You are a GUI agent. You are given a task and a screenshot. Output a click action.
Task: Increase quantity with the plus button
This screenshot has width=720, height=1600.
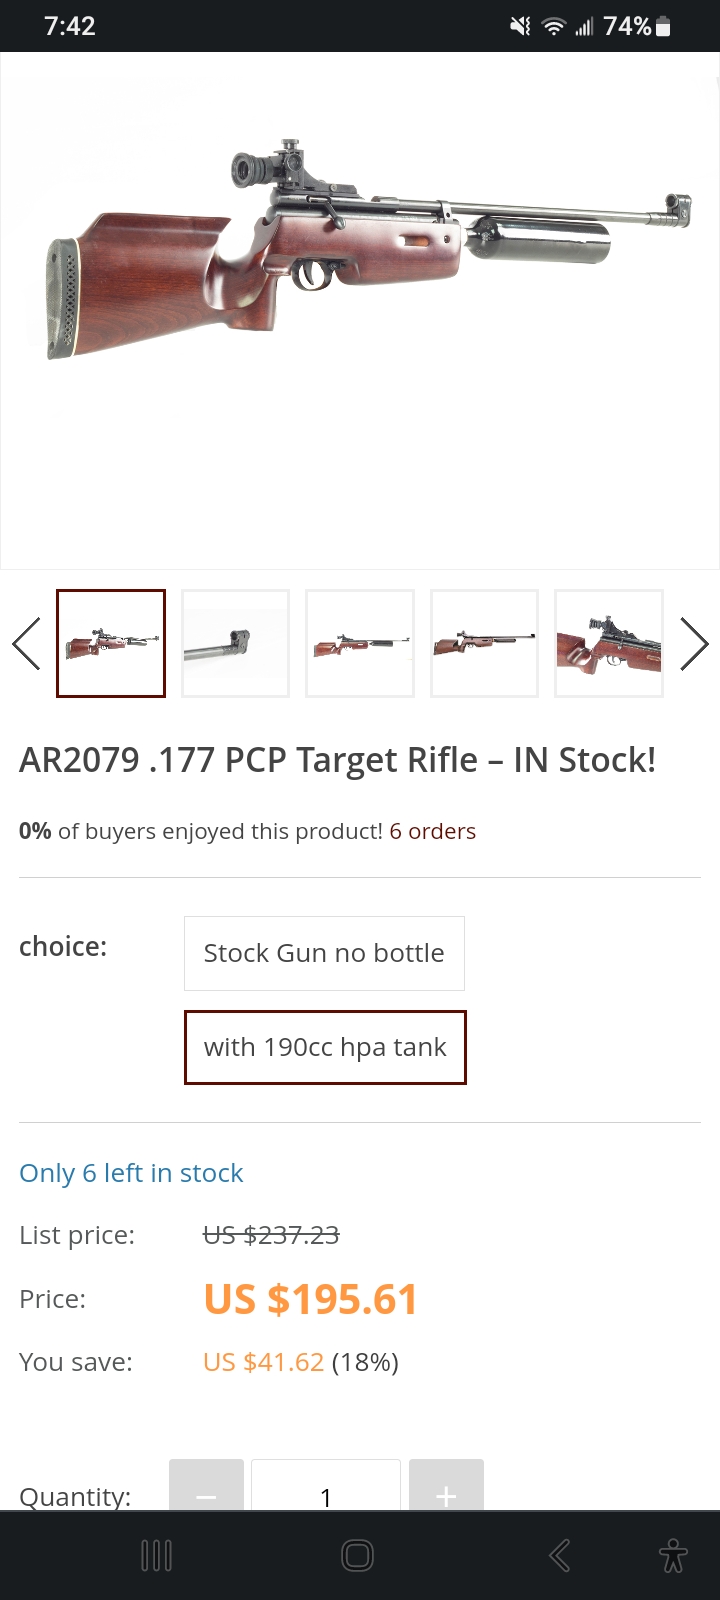click(x=446, y=1486)
